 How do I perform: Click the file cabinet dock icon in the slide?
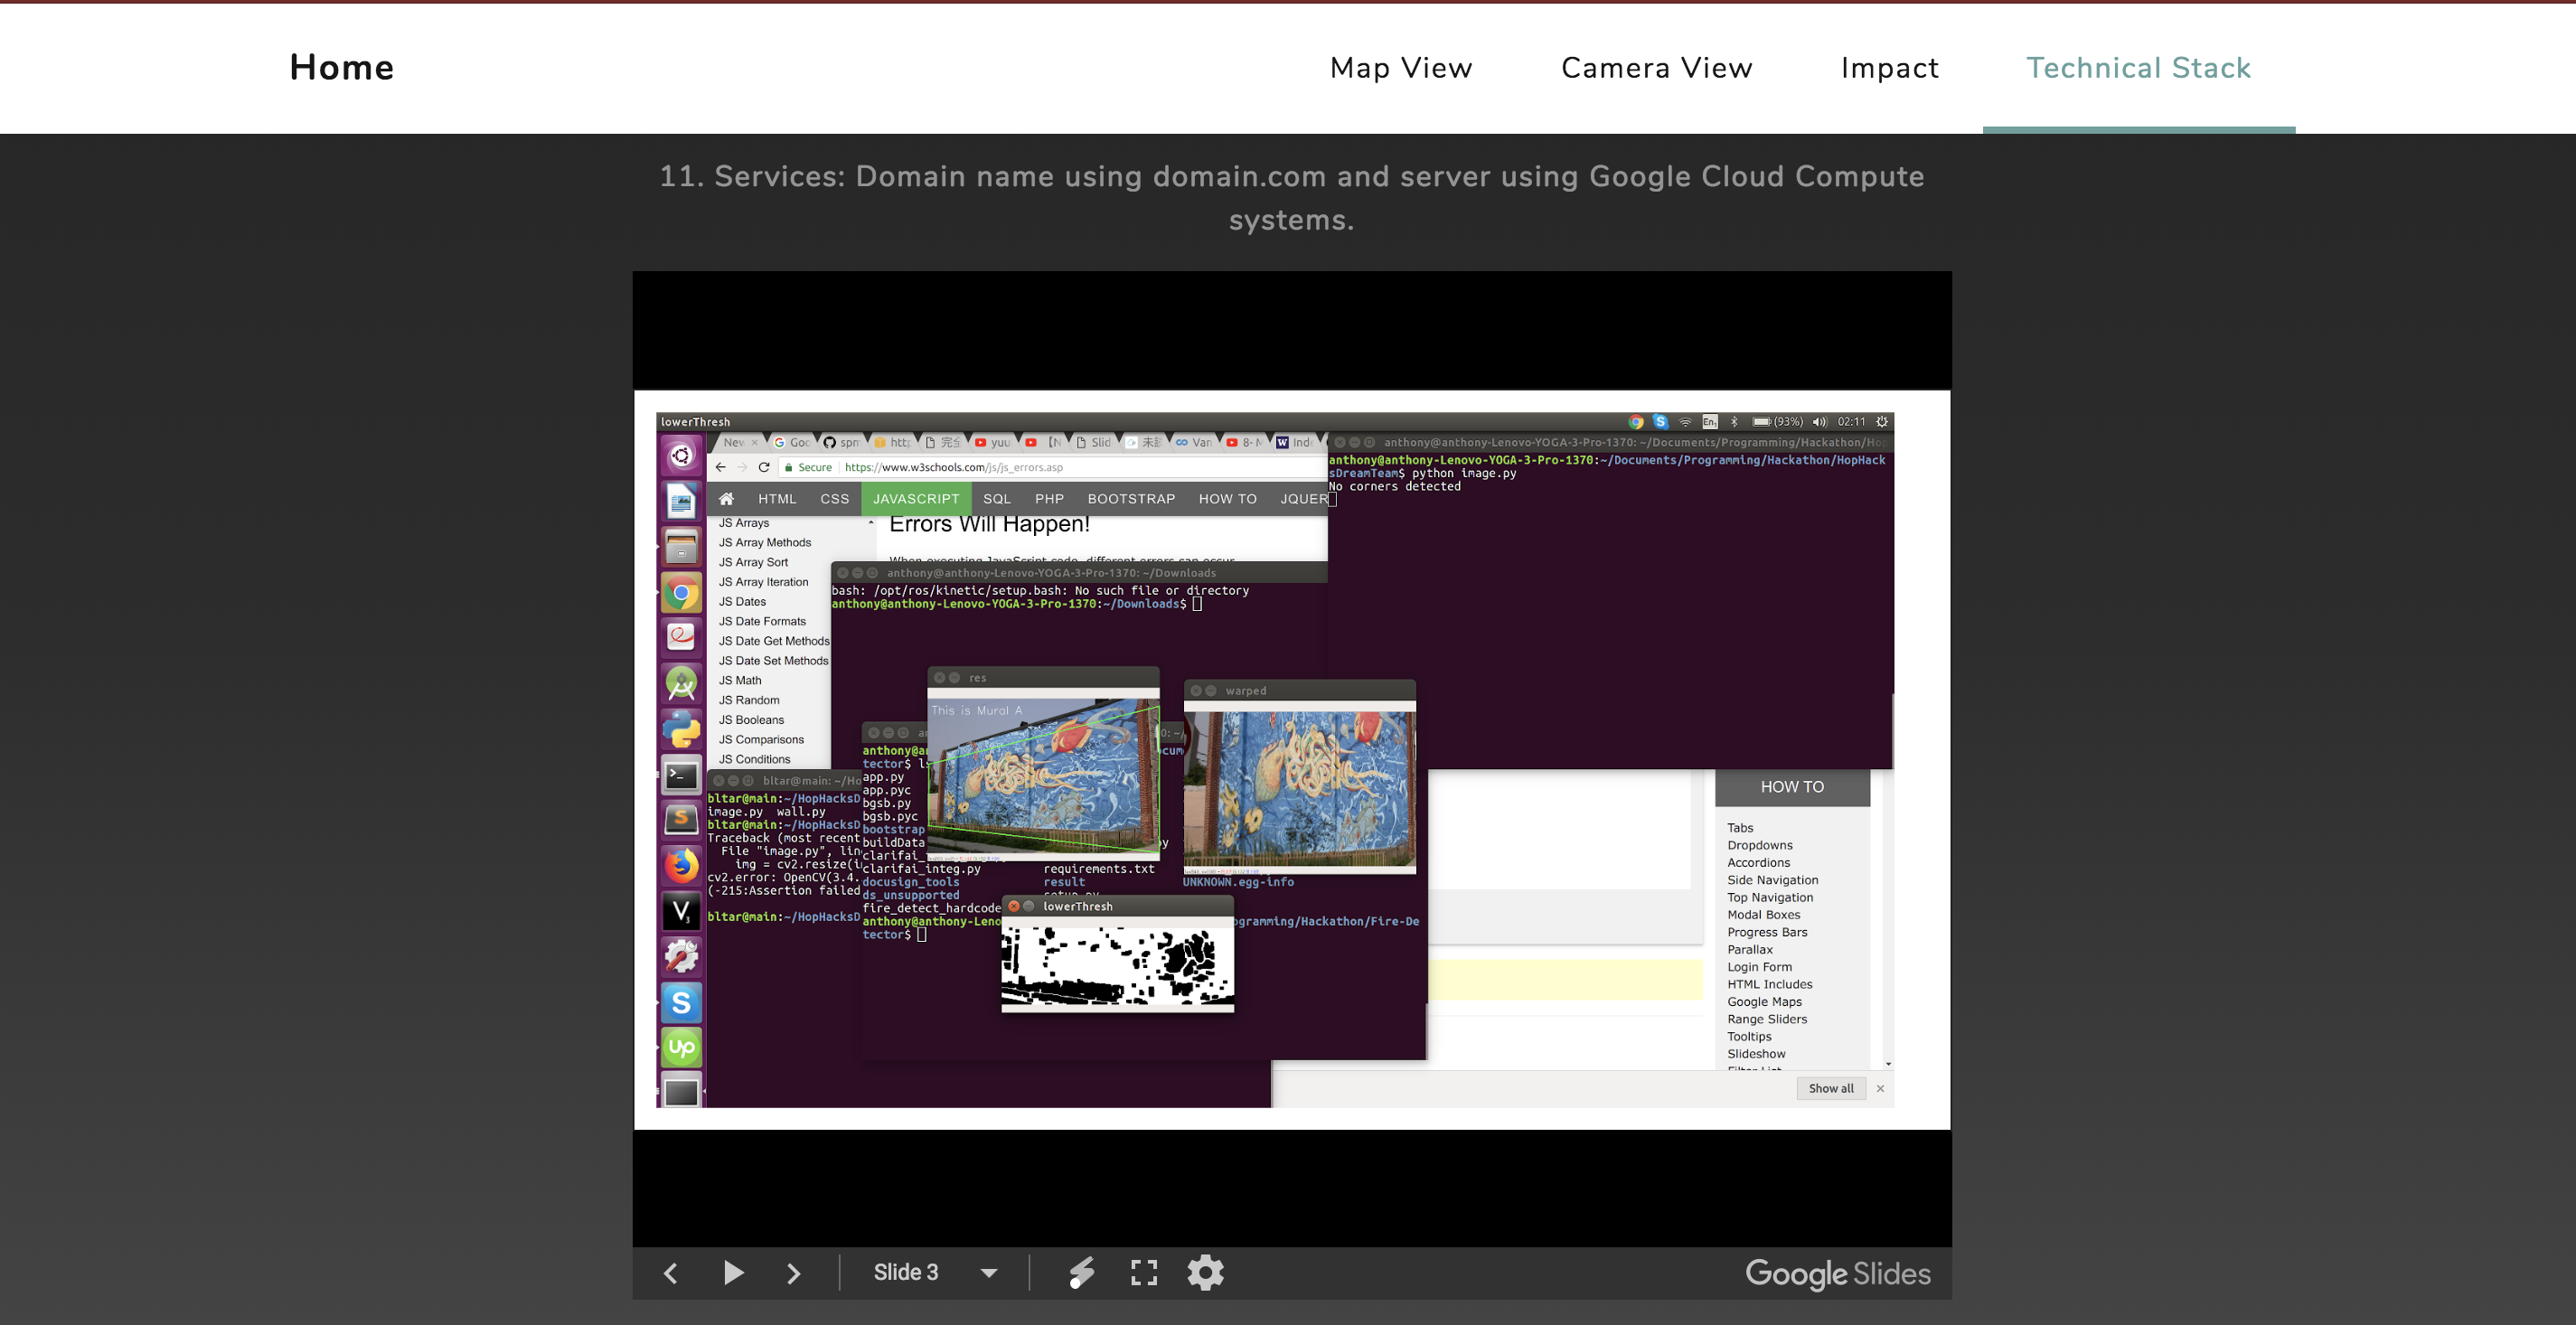tap(681, 547)
